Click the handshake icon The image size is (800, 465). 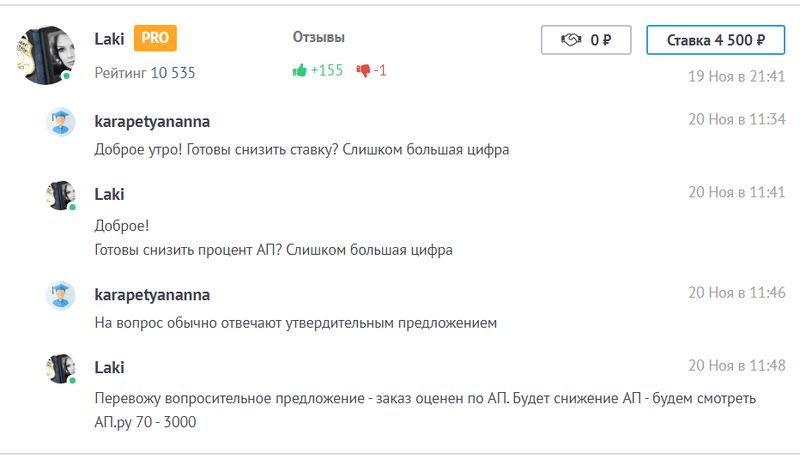point(572,40)
